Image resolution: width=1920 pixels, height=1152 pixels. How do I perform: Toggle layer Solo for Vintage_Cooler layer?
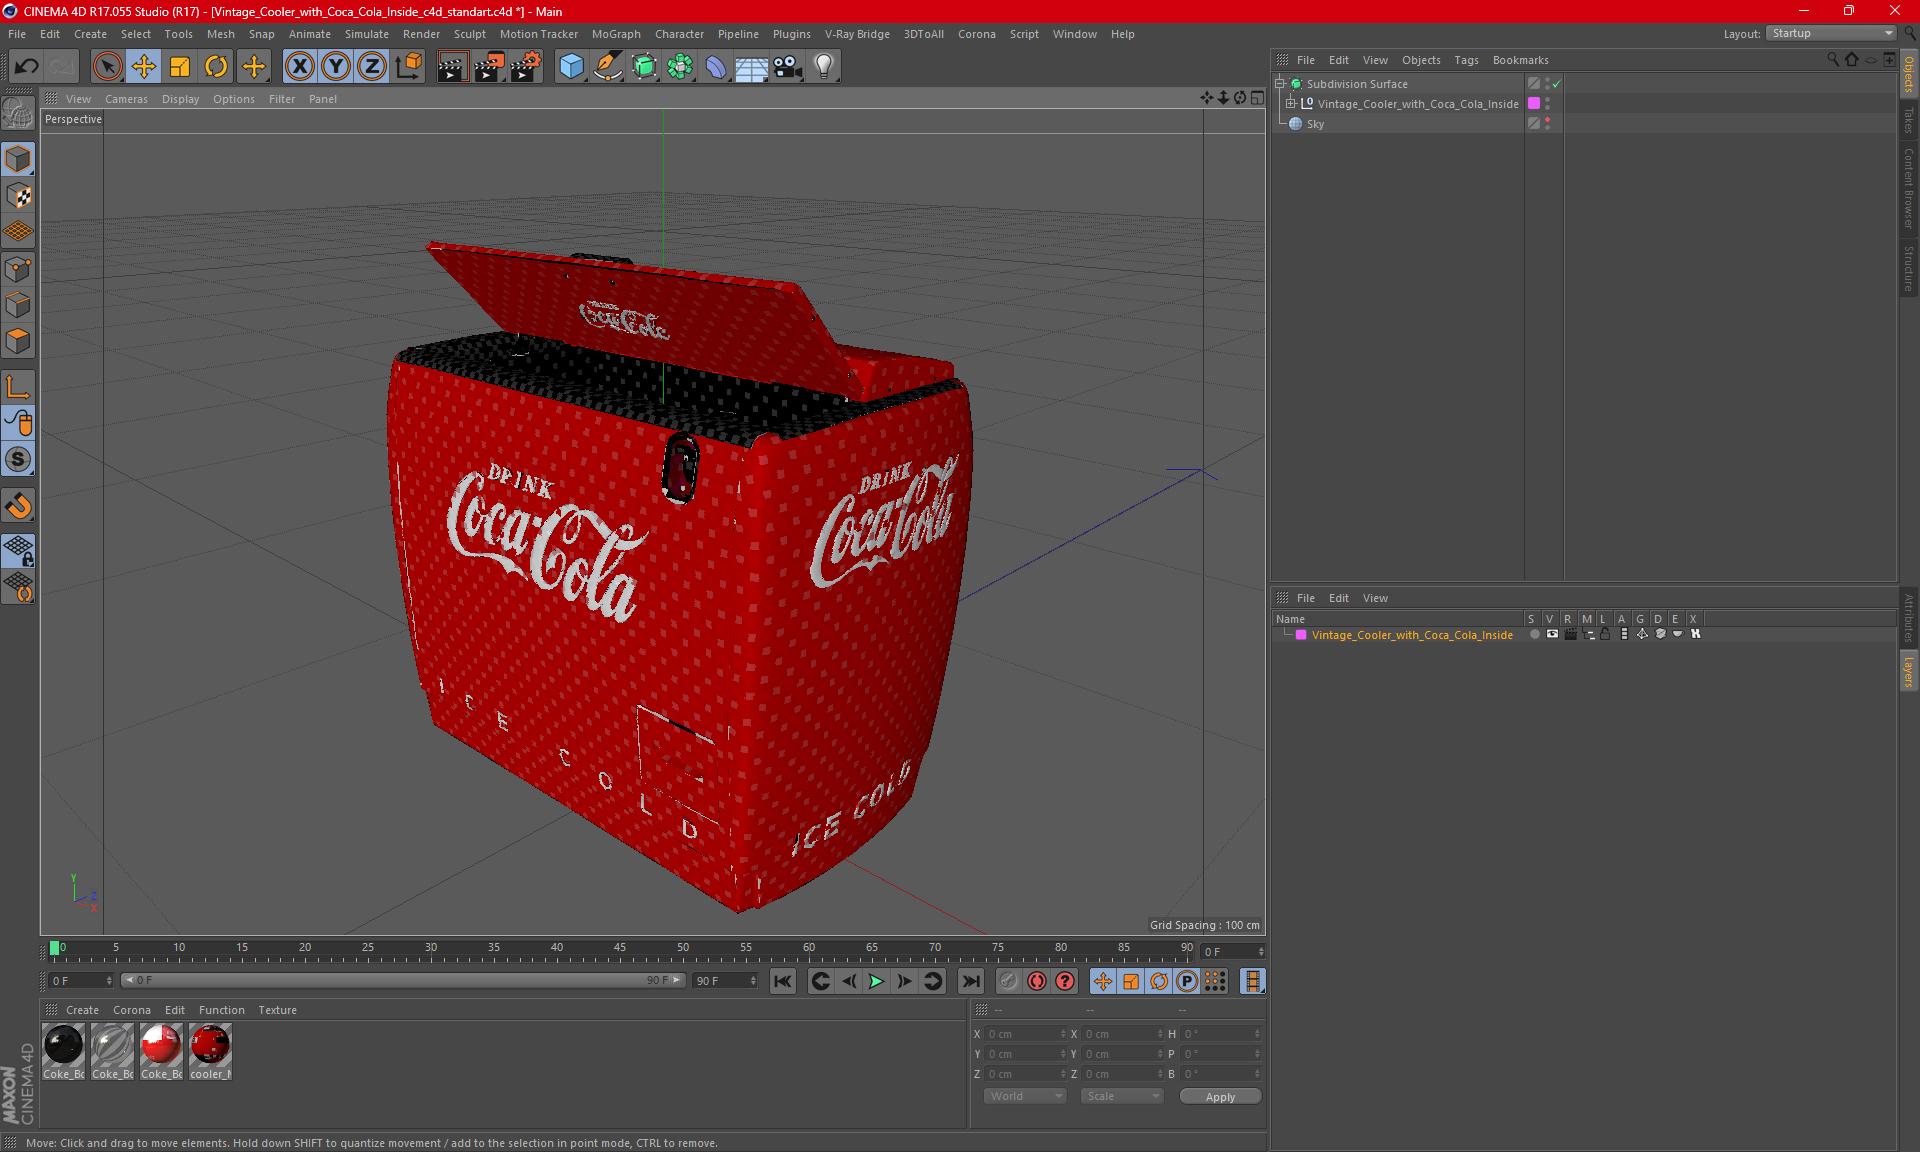(1535, 634)
